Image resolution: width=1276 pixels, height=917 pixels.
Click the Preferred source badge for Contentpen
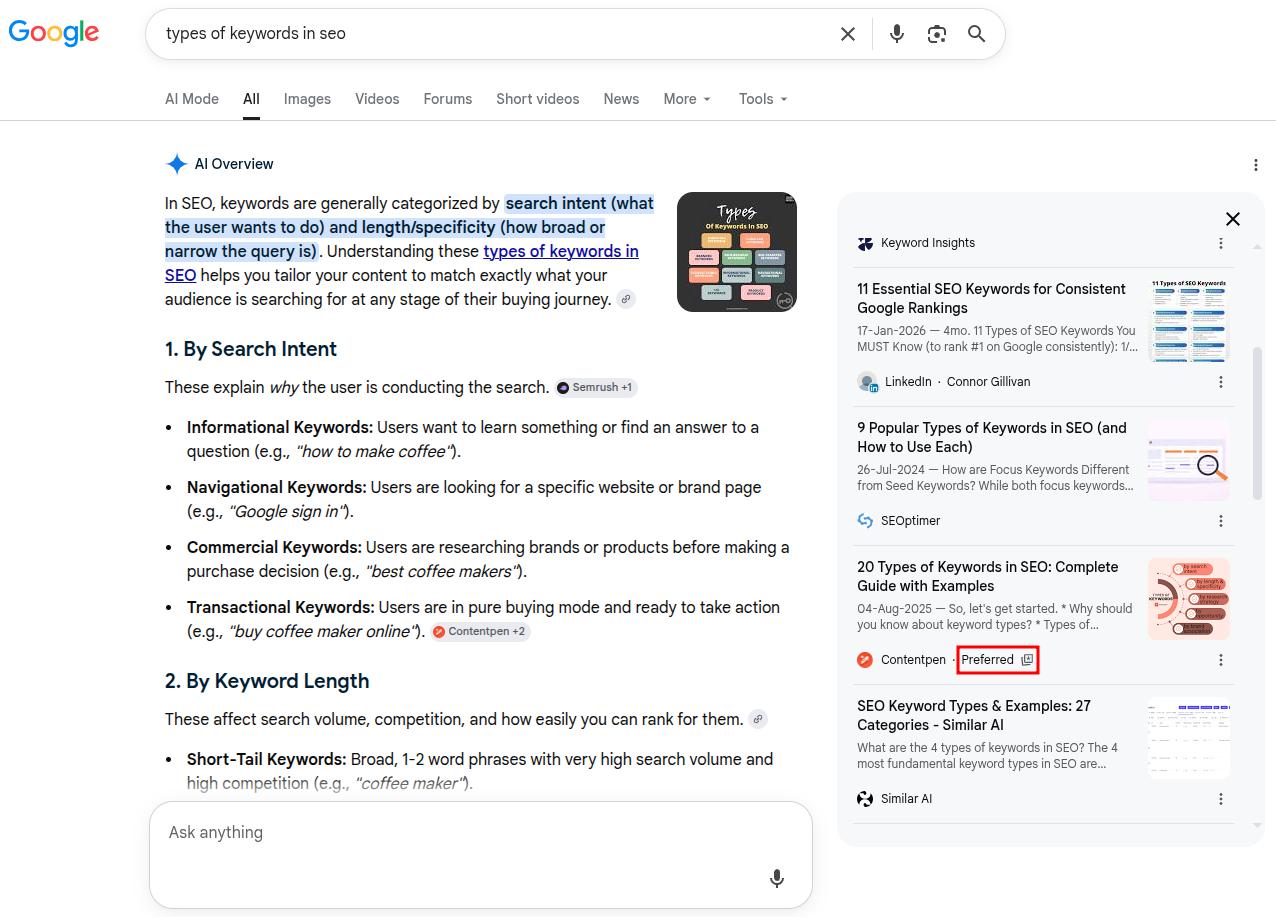[997, 660]
